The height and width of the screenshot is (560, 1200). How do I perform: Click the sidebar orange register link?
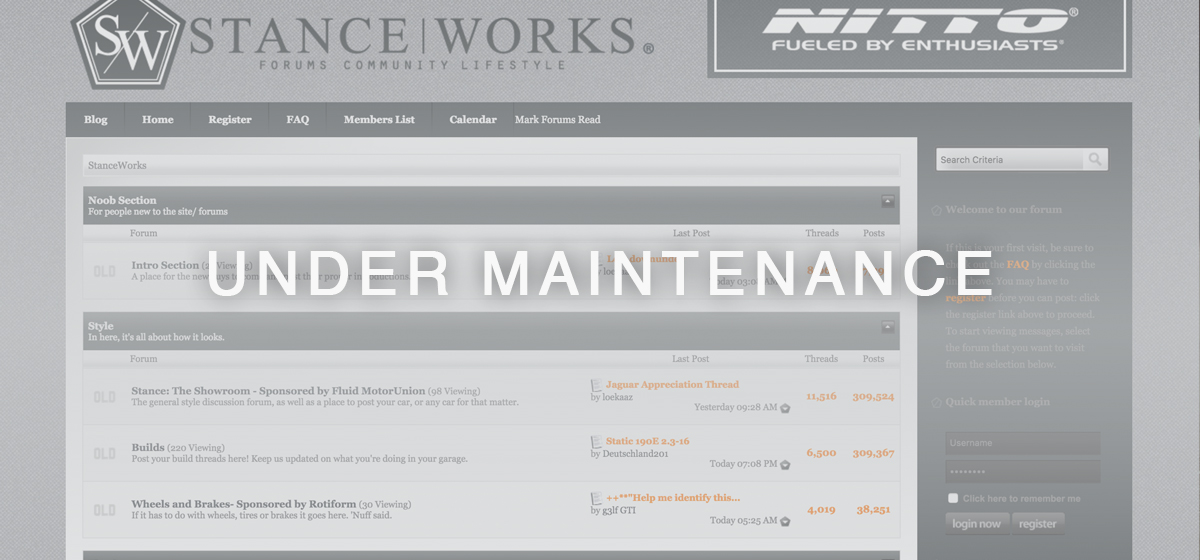click(x=966, y=298)
